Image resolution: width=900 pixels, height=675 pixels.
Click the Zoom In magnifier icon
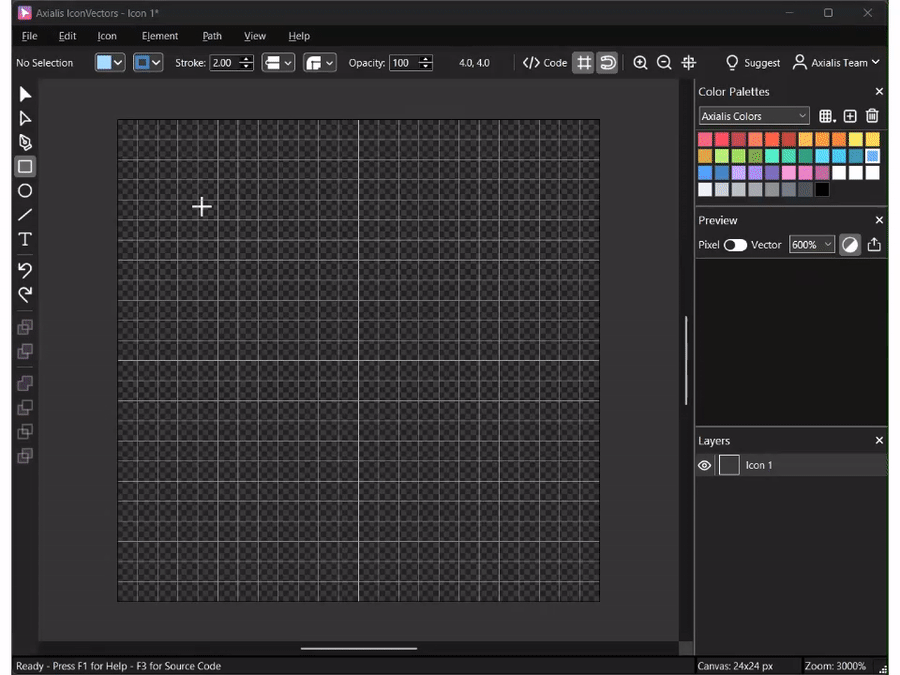click(640, 63)
